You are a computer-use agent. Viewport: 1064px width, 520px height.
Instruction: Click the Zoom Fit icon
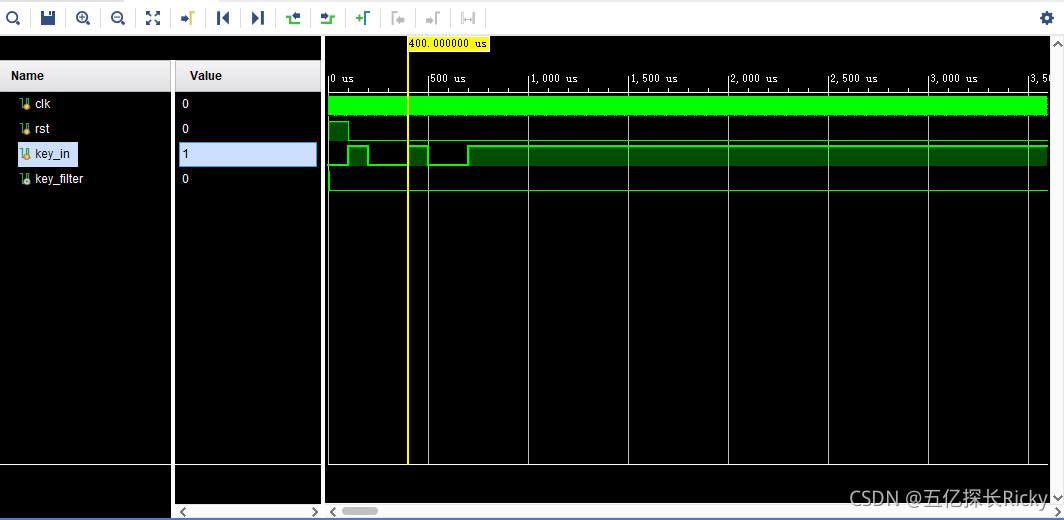(153, 18)
